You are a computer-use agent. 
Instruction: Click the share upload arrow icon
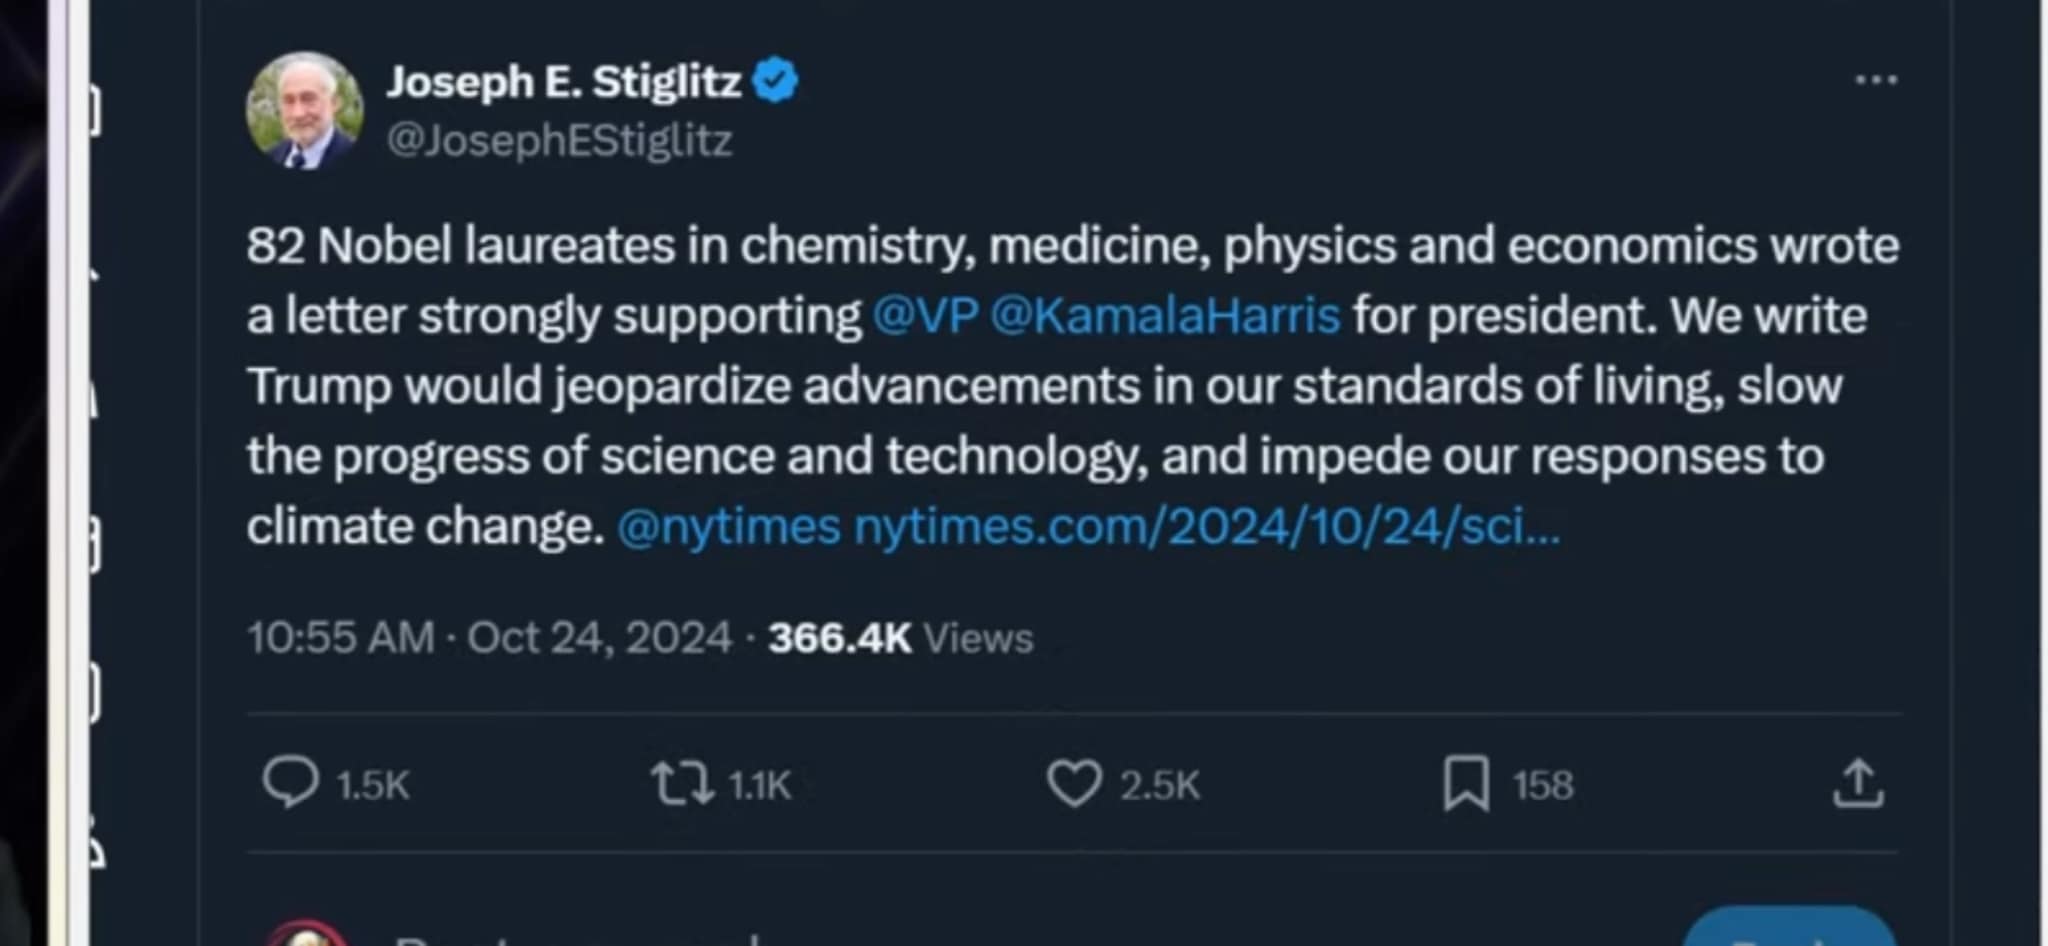point(1858,784)
